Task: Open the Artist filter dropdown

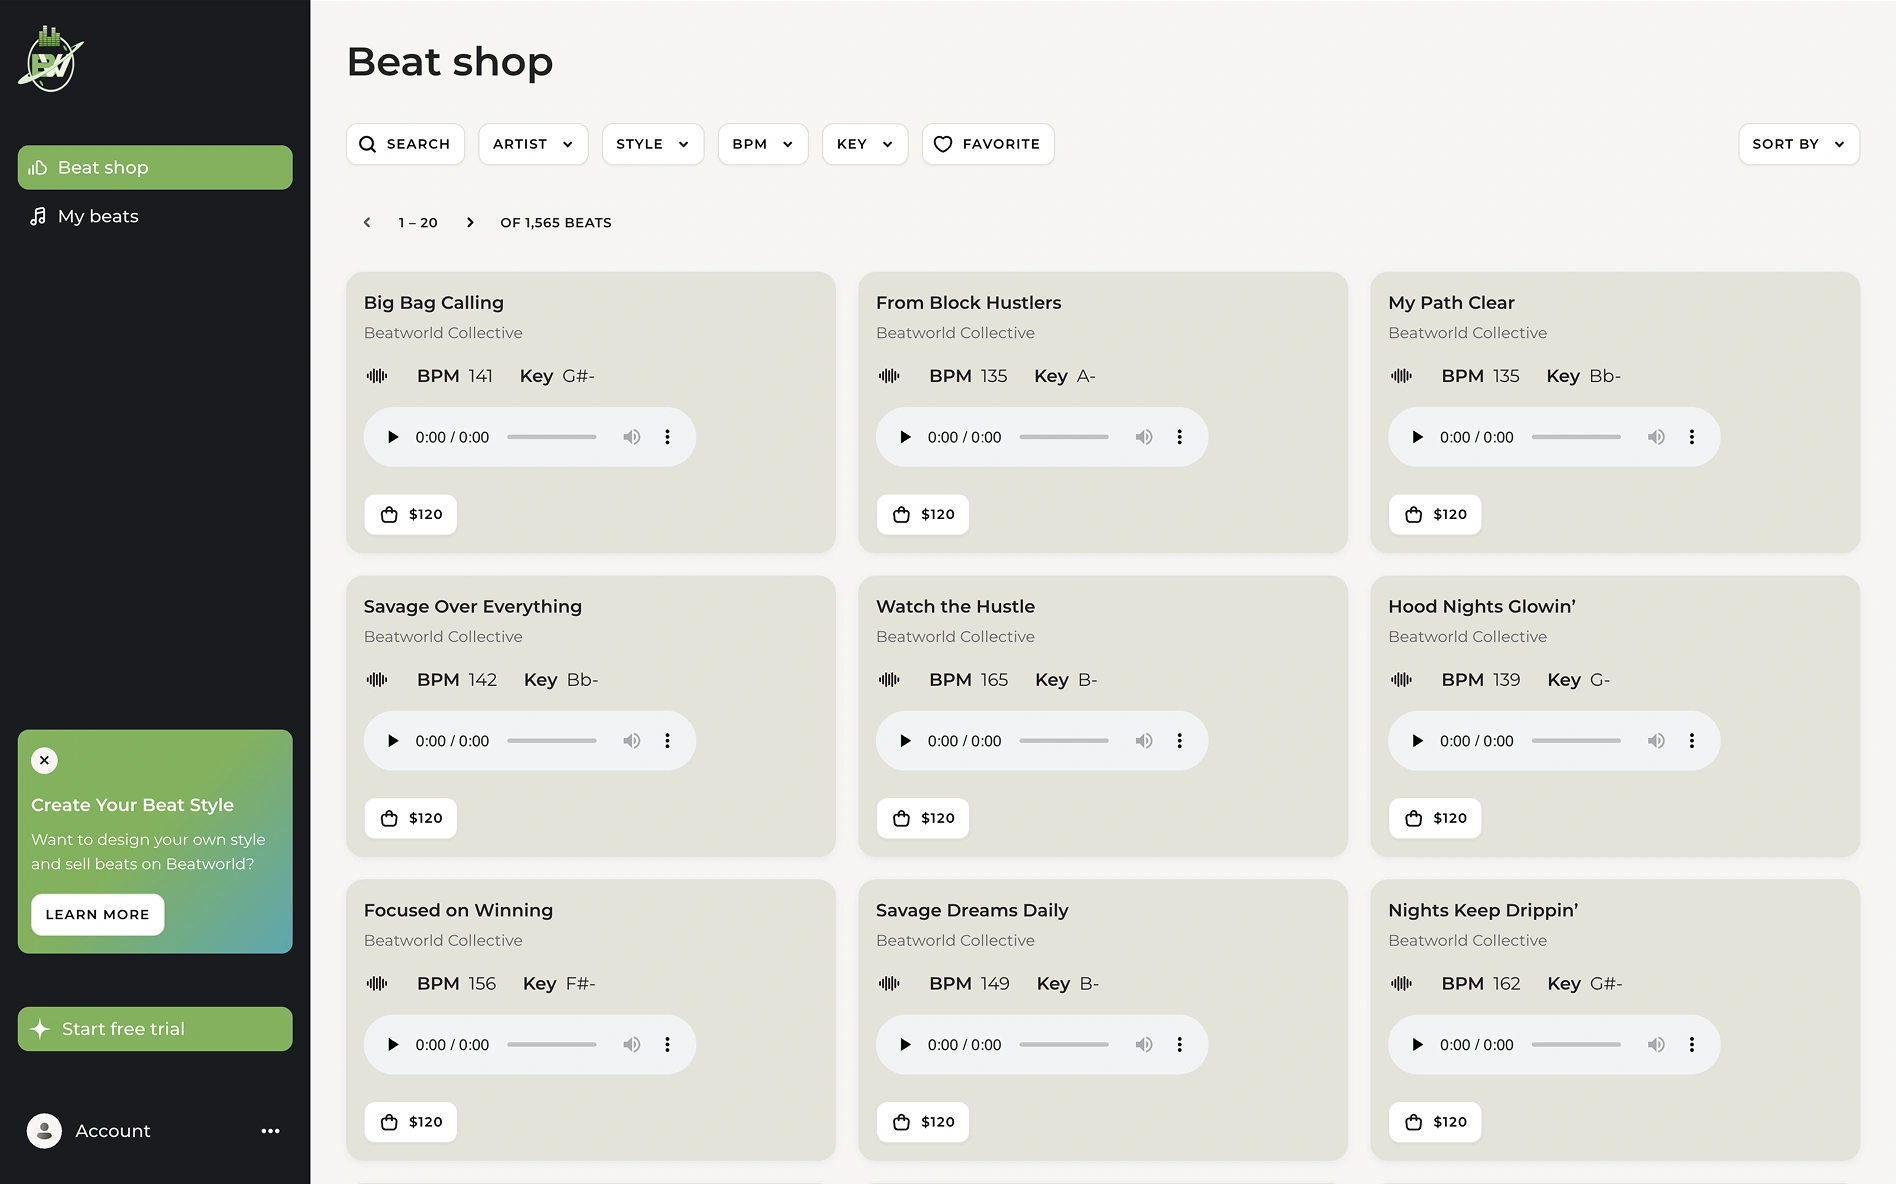Action: [532, 144]
